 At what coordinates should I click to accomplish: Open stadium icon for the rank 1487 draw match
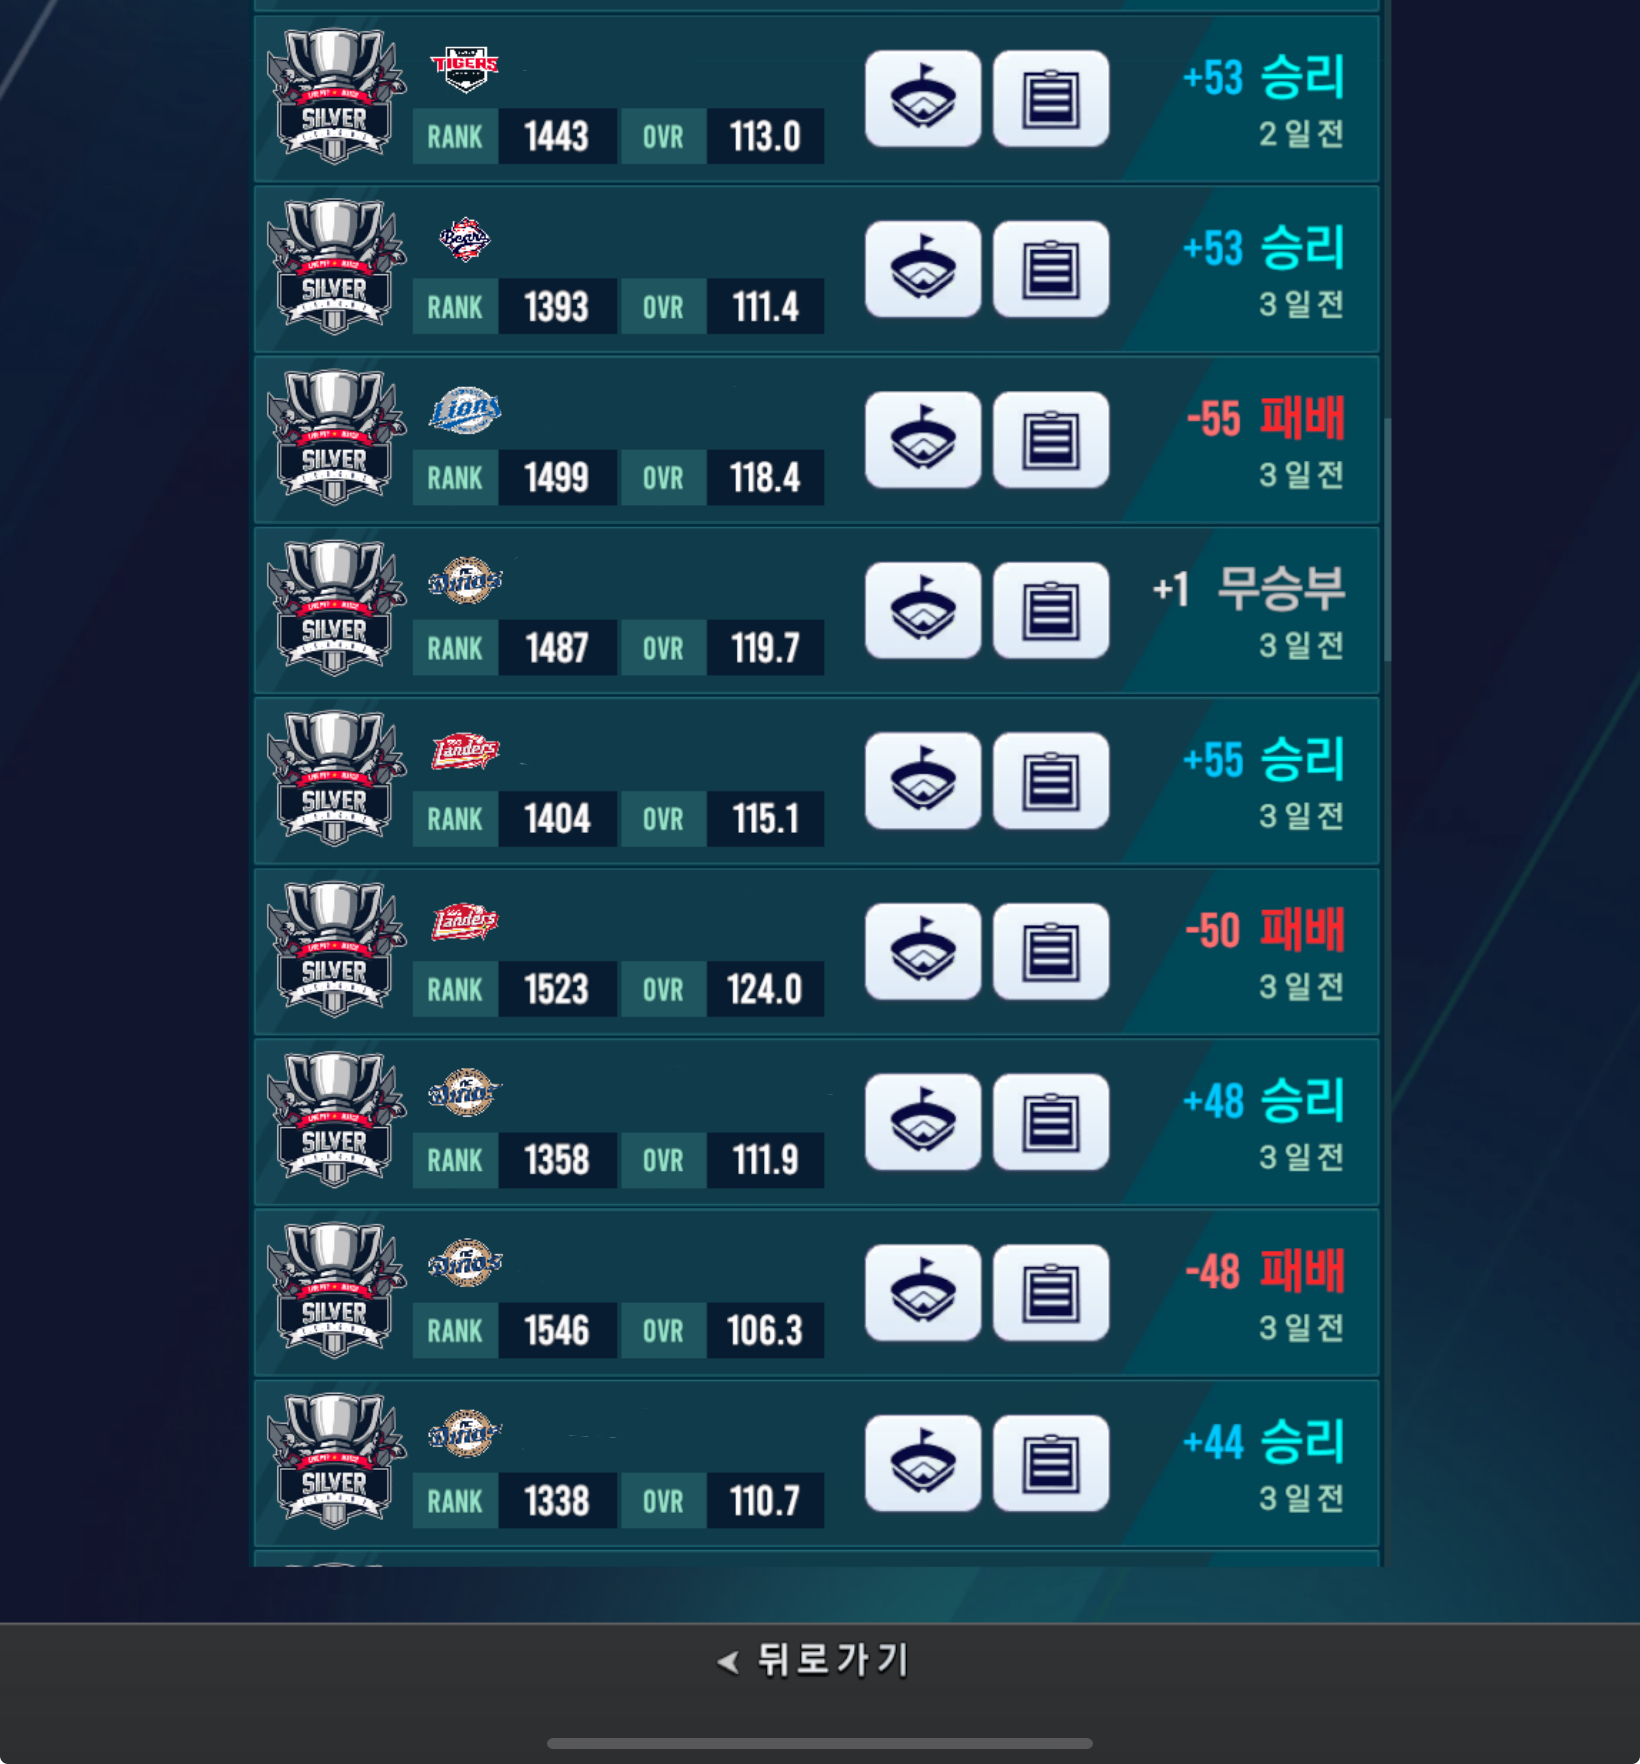(922, 610)
